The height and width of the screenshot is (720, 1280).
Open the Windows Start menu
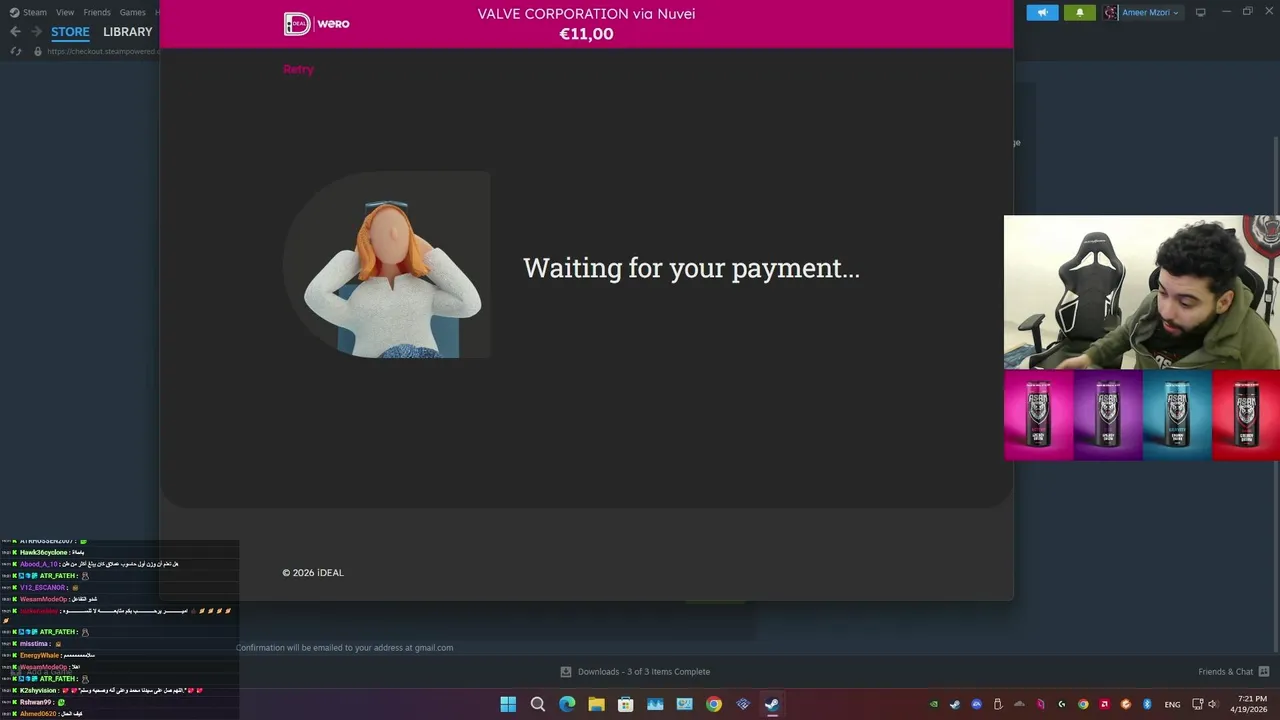[508, 704]
